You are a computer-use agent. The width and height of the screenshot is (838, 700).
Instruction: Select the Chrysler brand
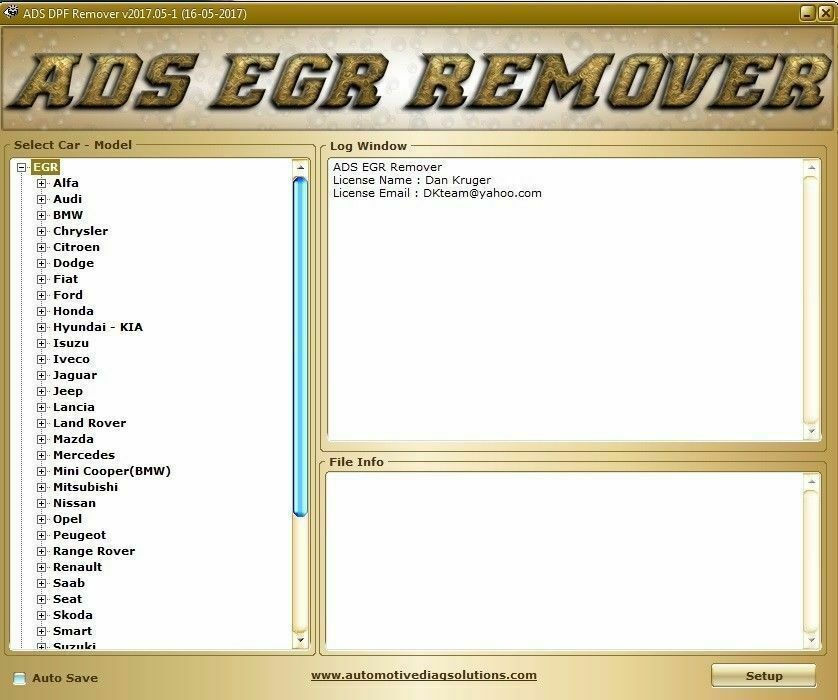click(x=80, y=231)
